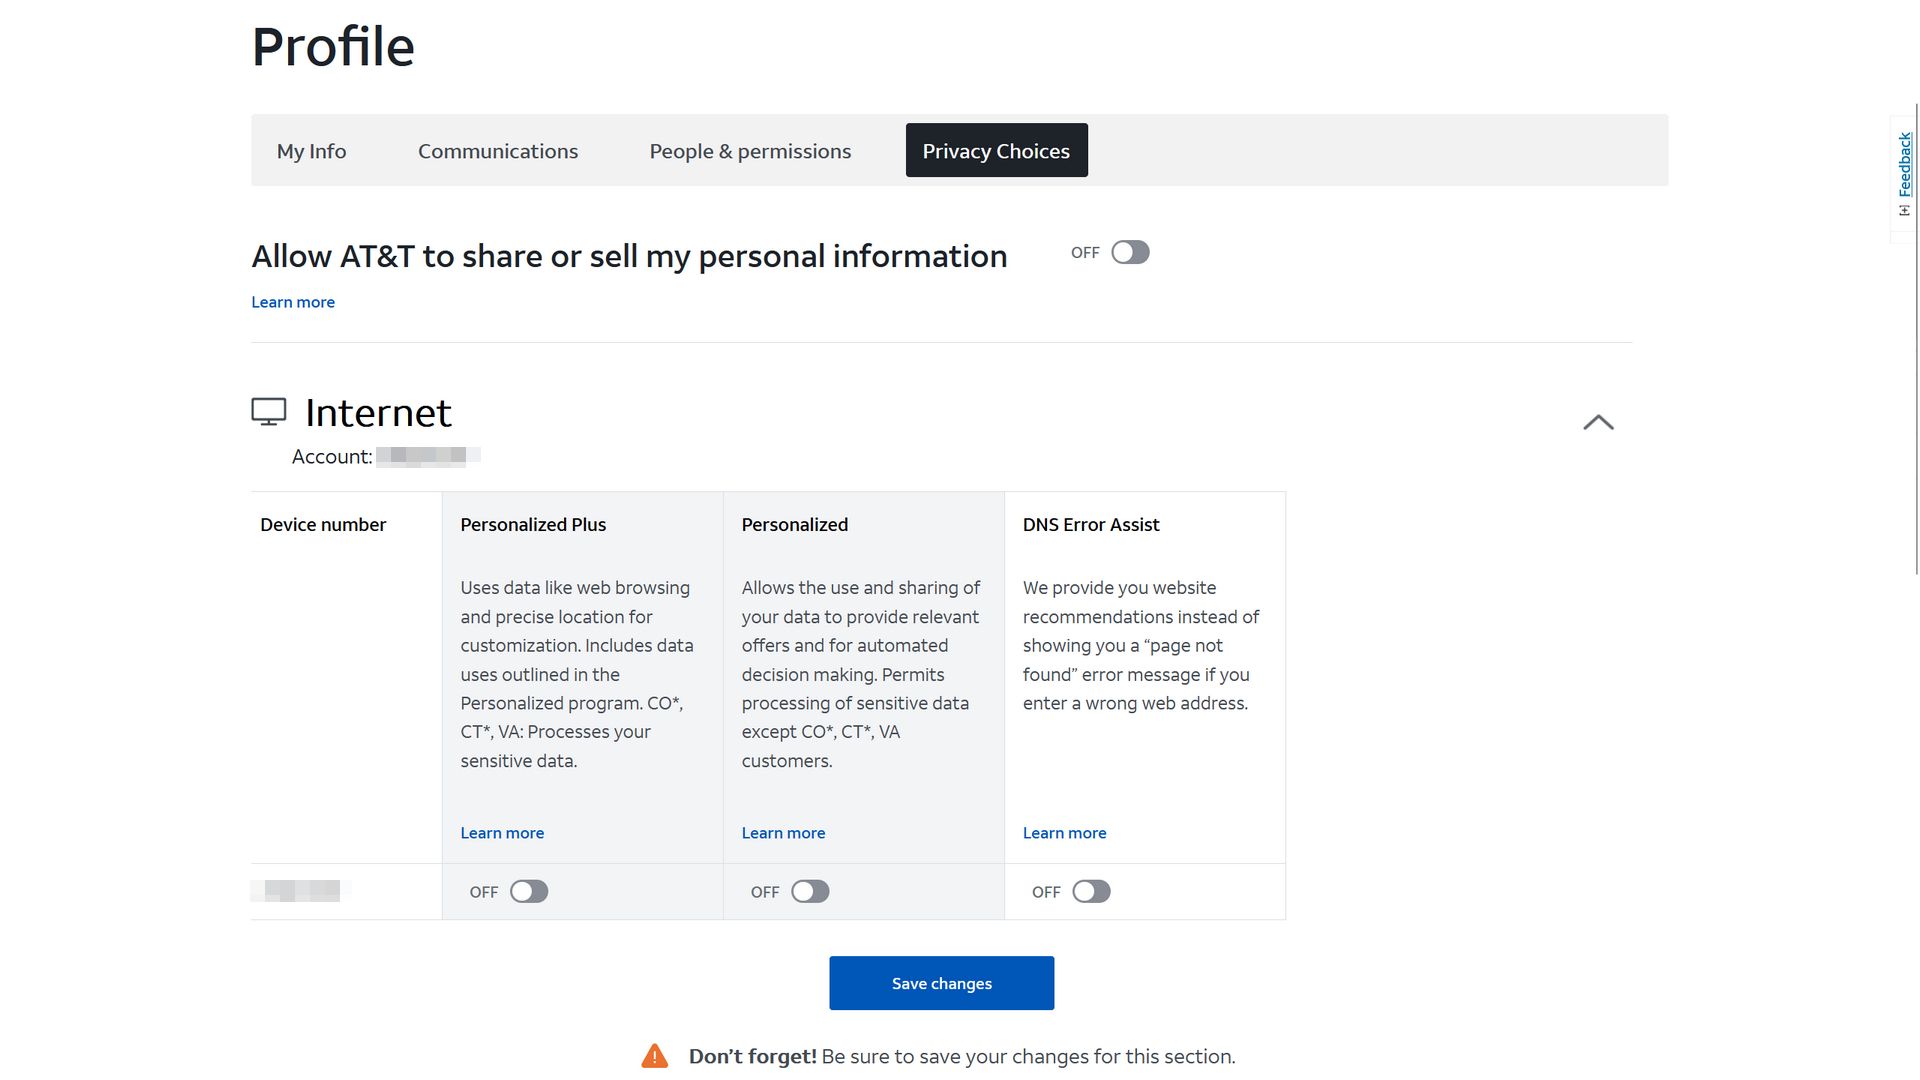Image resolution: width=1920 pixels, height=1080 pixels.
Task: Open Learn more under share or sell heading
Action: click(x=293, y=302)
